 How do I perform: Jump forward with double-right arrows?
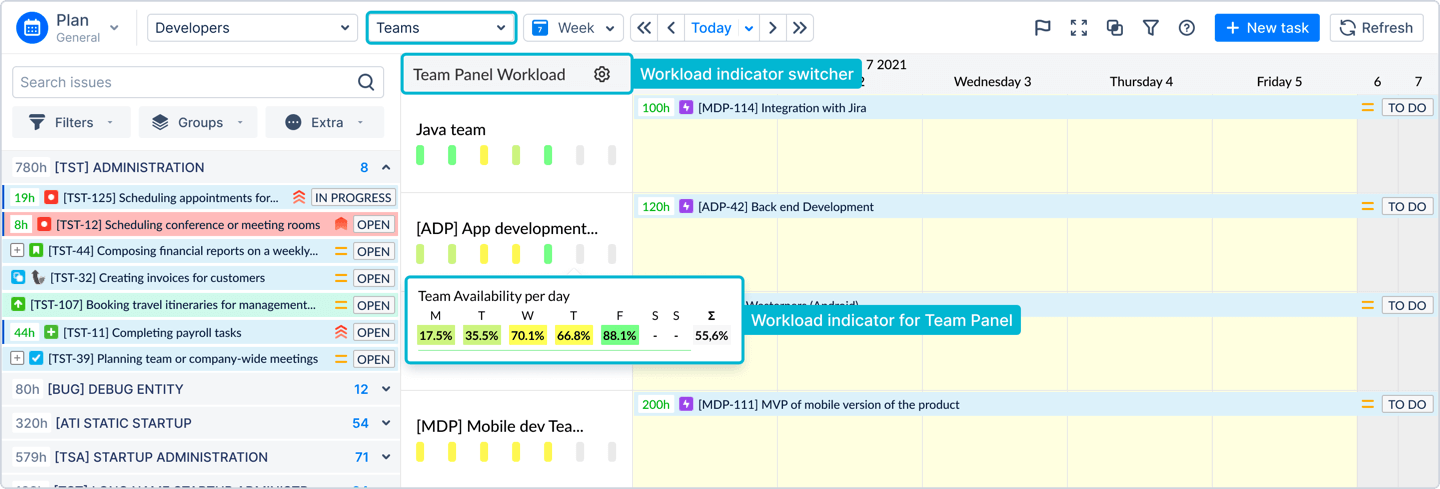pos(799,28)
